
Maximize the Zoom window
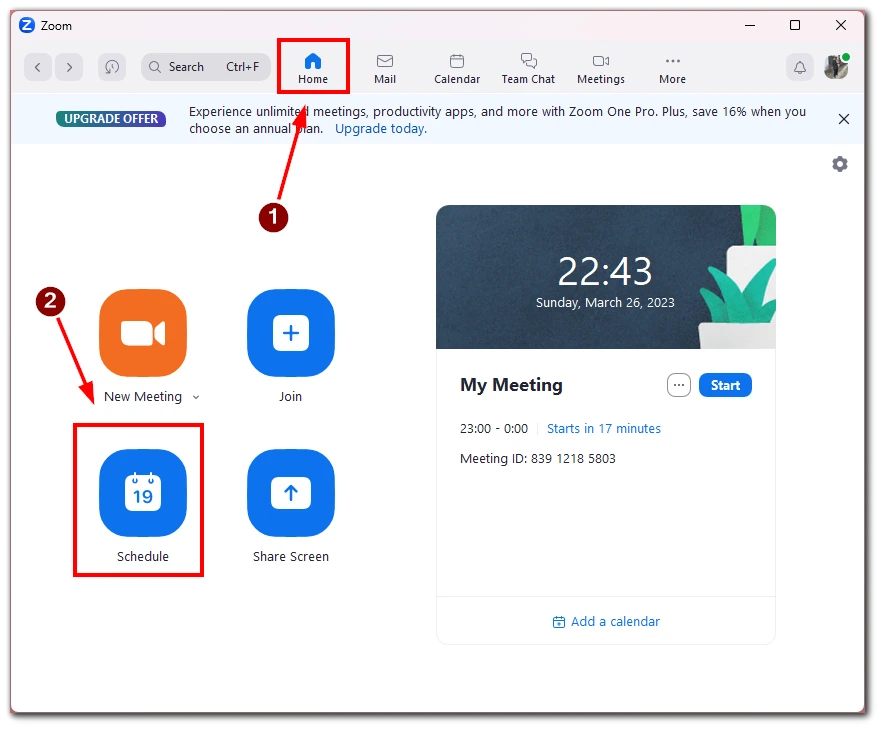click(795, 25)
